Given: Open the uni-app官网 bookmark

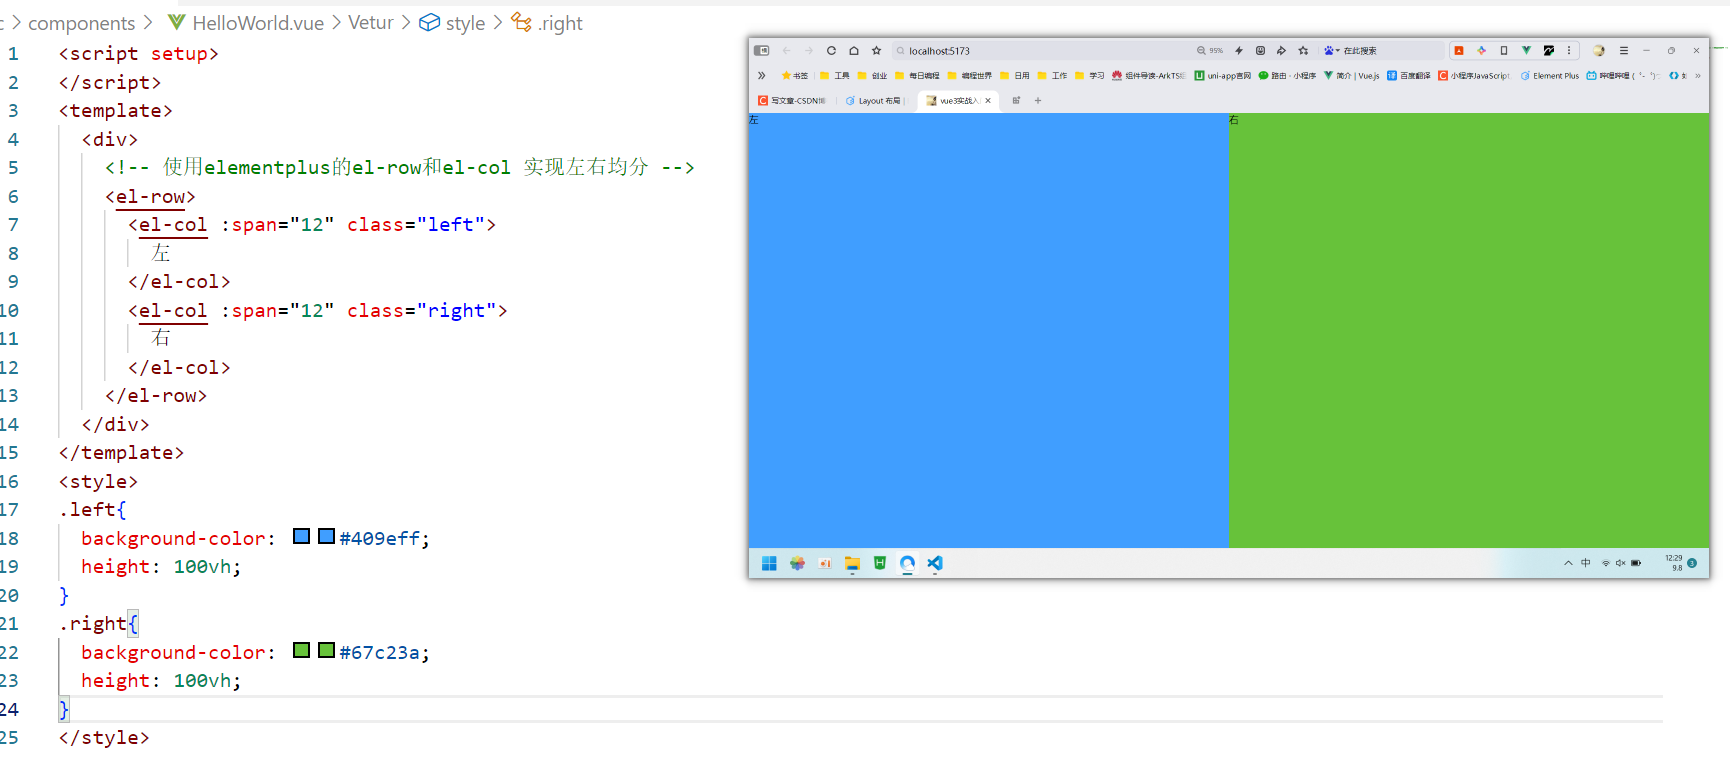Looking at the screenshot, I should point(1222,75).
